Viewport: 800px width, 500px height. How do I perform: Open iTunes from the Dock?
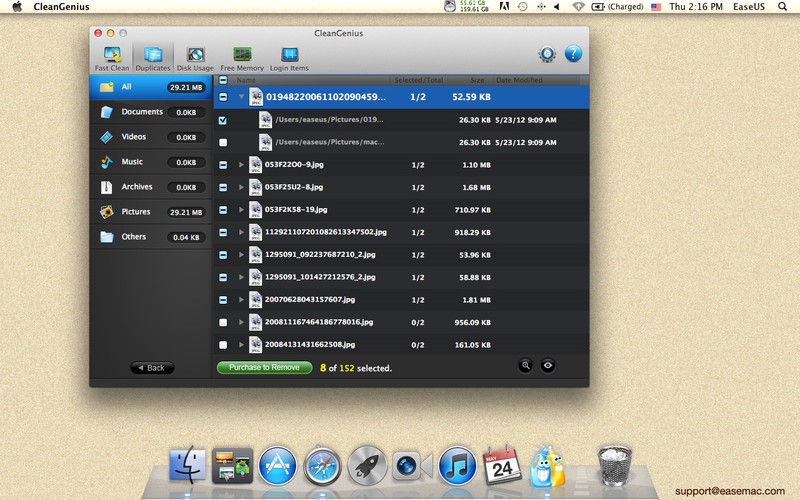[x=457, y=465]
